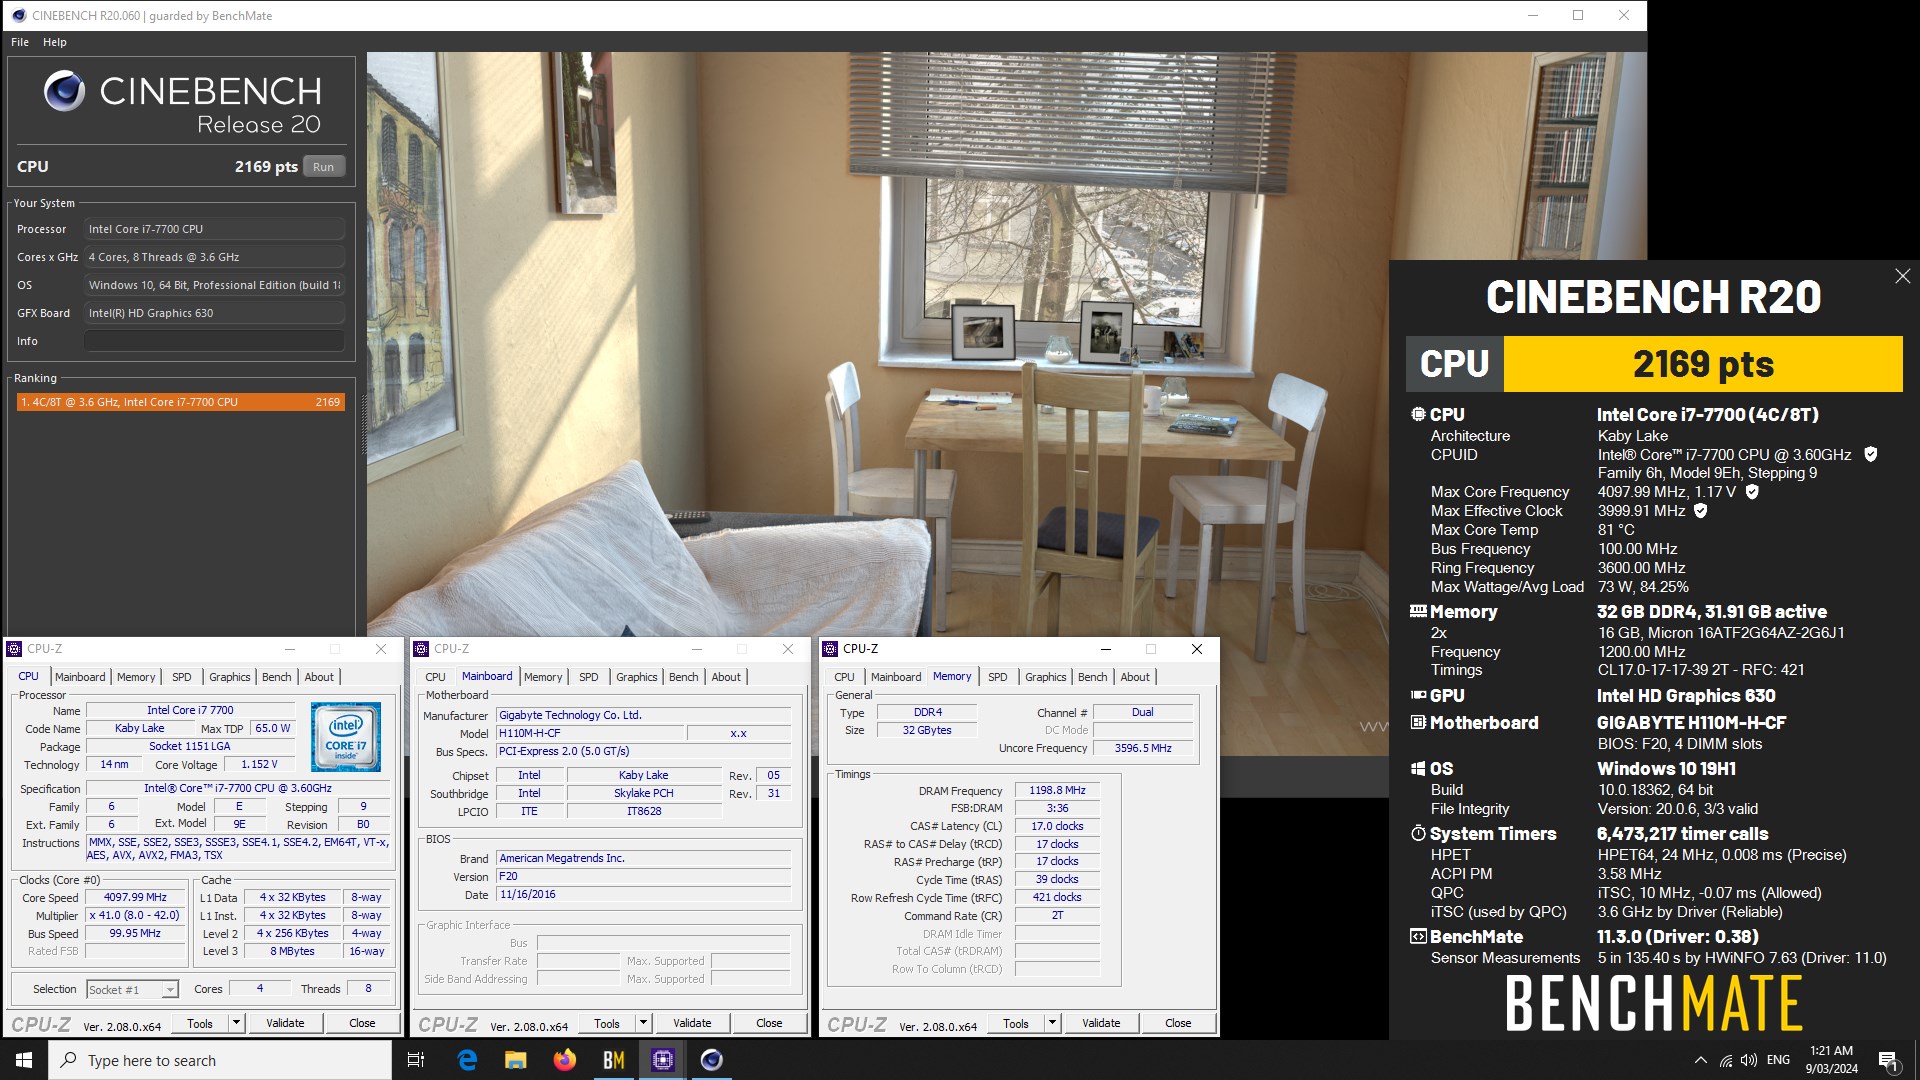Click Tools button in CPU-Z Mainboard window
The image size is (1920, 1080).
tap(607, 1023)
